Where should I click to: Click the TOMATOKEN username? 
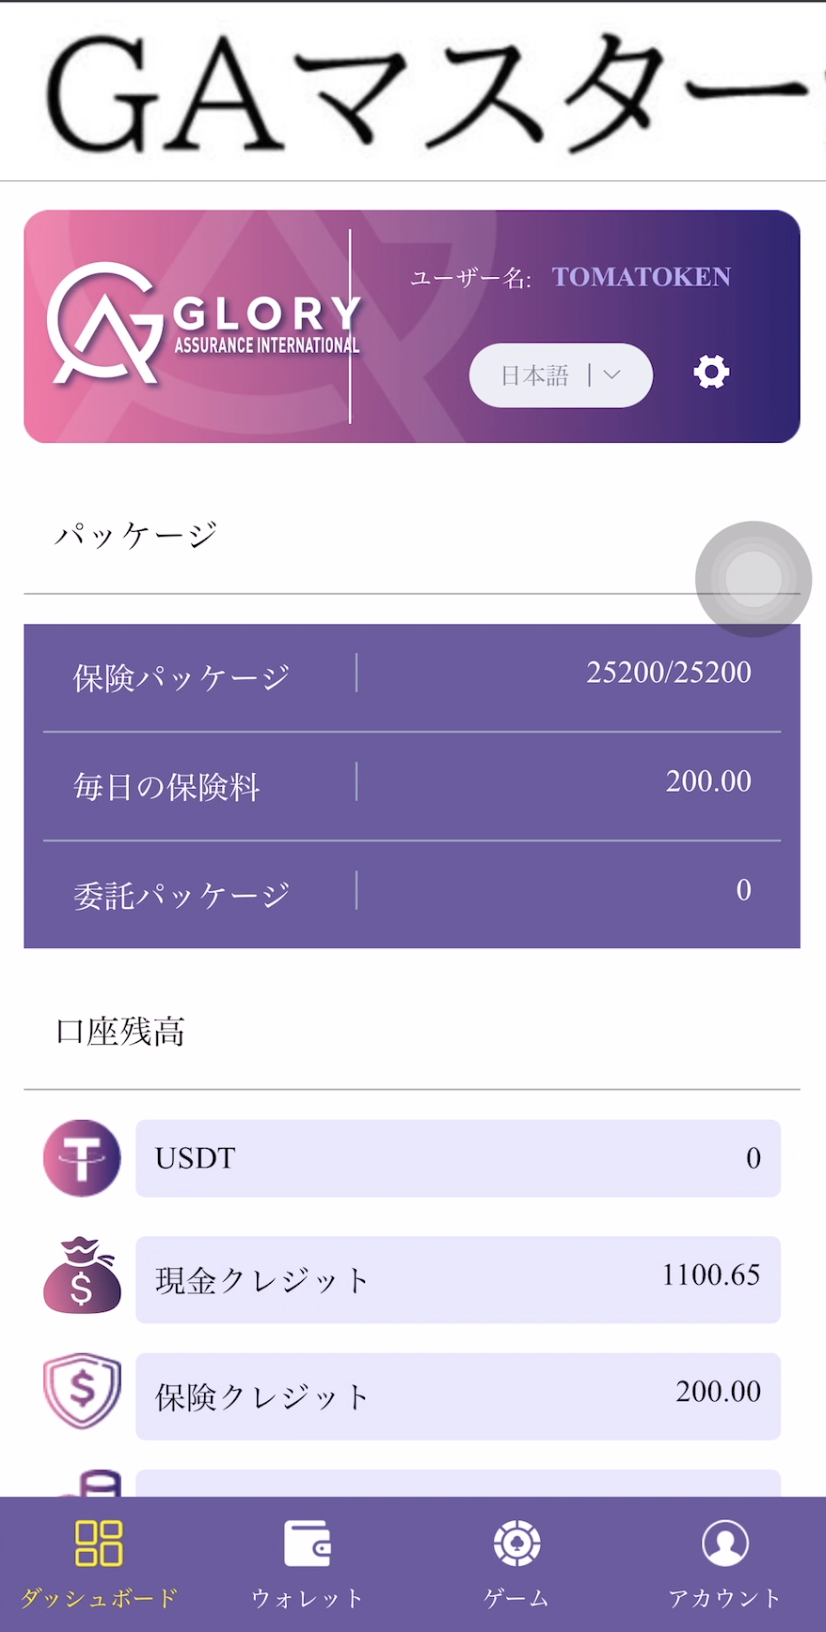[641, 277]
